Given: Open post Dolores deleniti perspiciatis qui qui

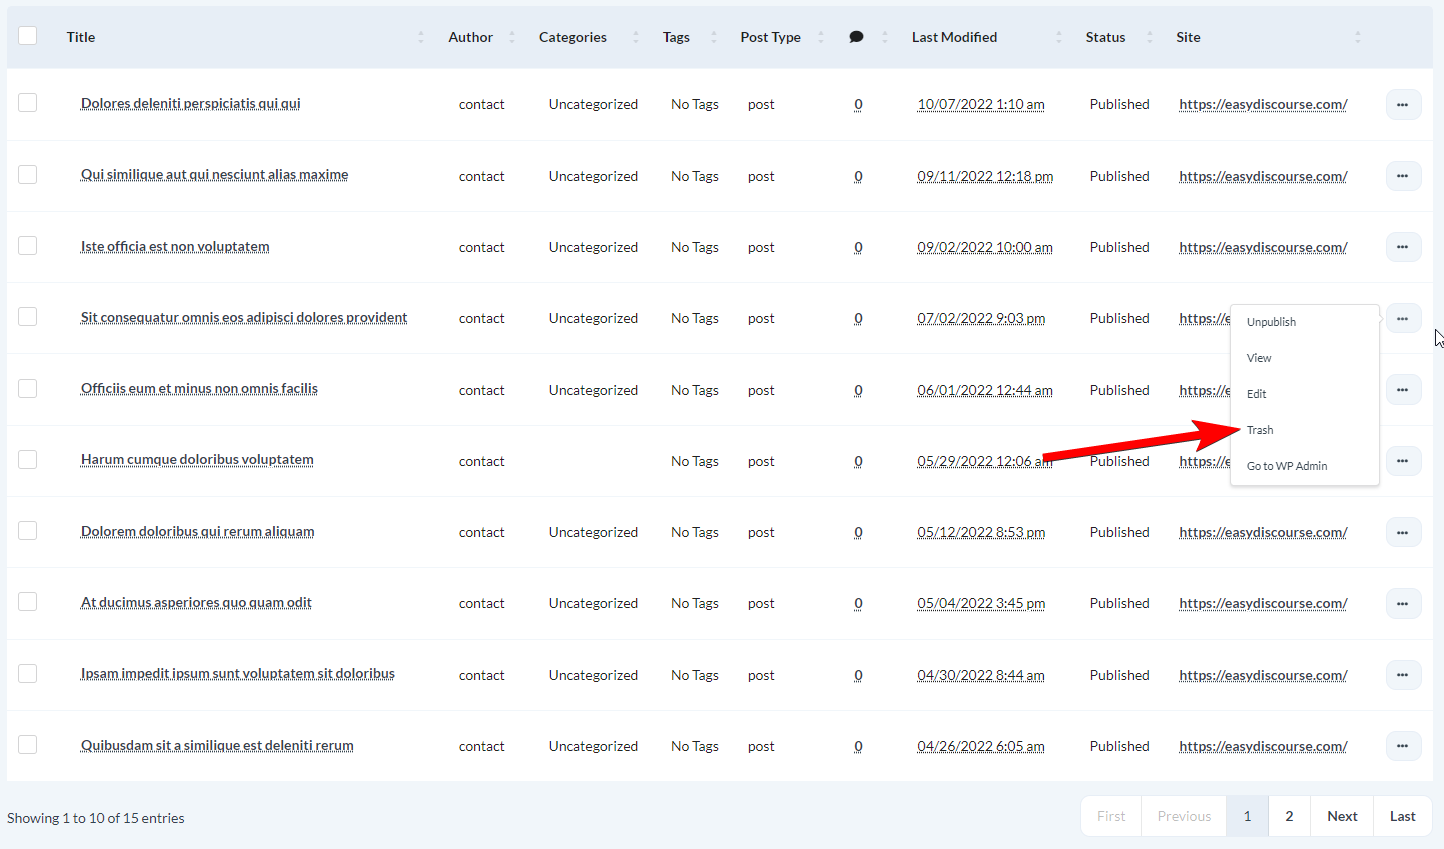Looking at the screenshot, I should click(190, 103).
